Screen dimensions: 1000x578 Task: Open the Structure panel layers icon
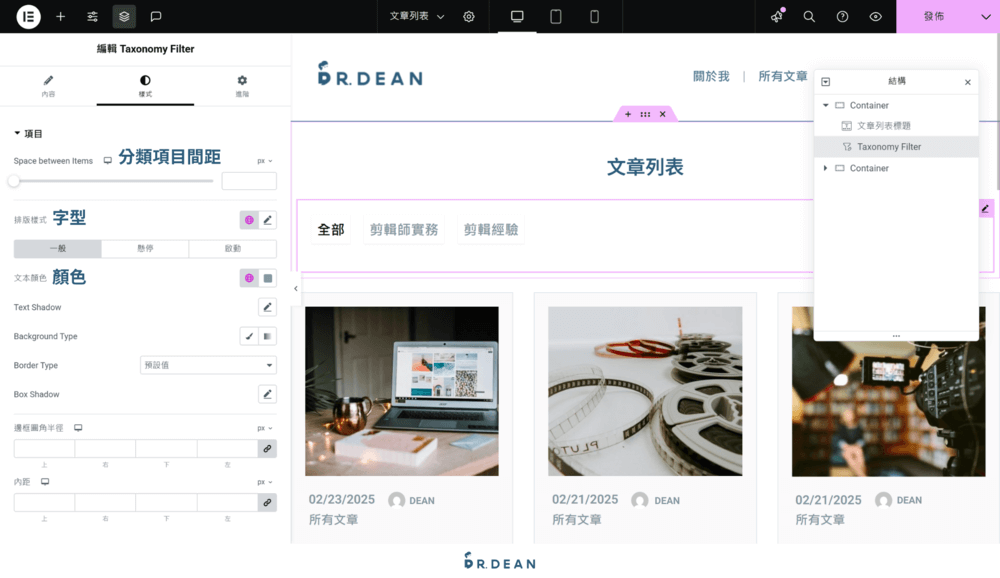coord(123,16)
